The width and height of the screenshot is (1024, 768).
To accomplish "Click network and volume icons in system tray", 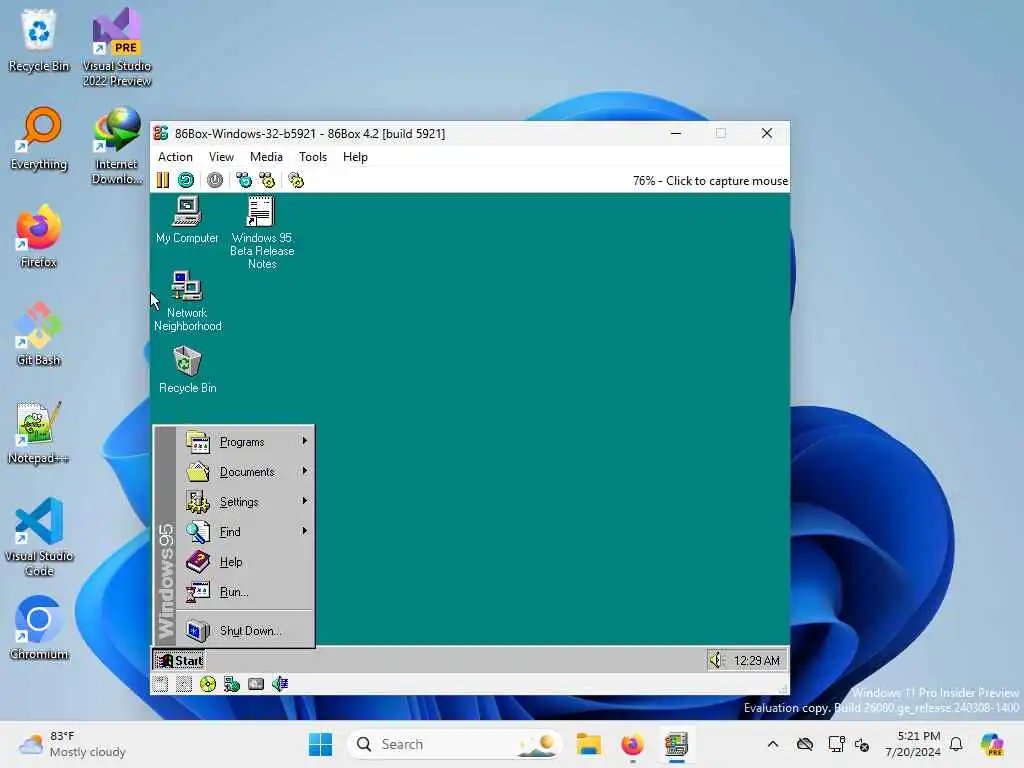I will 849,744.
